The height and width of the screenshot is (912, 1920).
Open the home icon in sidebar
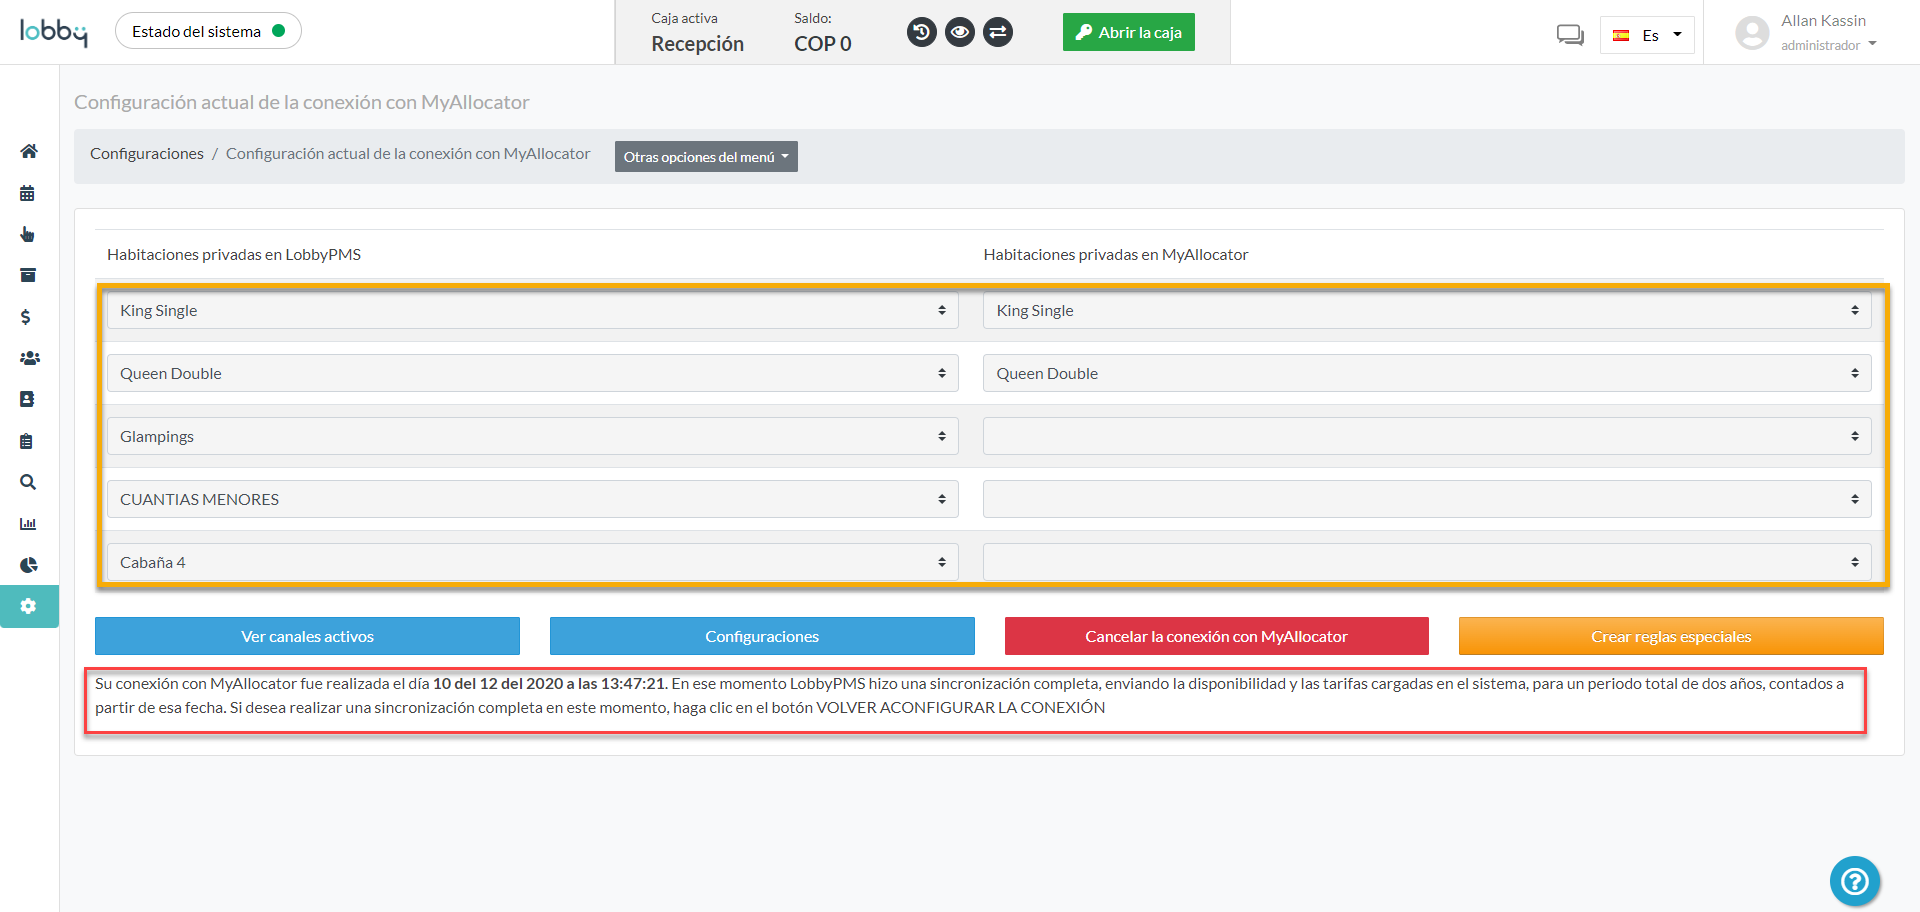29,151
